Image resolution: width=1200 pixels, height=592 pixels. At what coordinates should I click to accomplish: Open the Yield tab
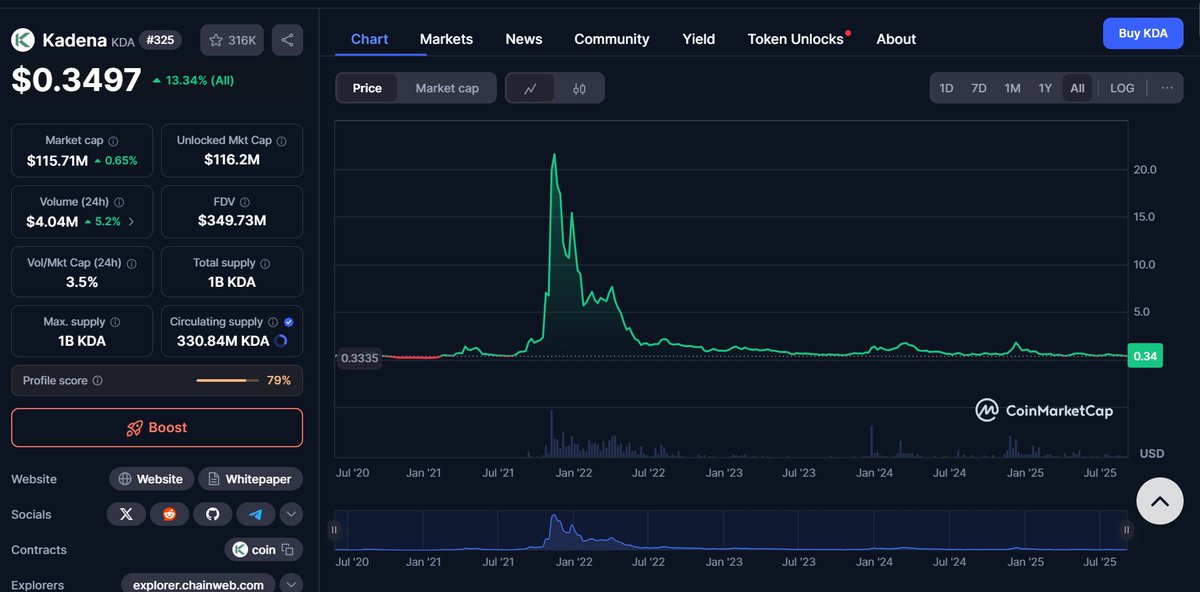[699, 39]
